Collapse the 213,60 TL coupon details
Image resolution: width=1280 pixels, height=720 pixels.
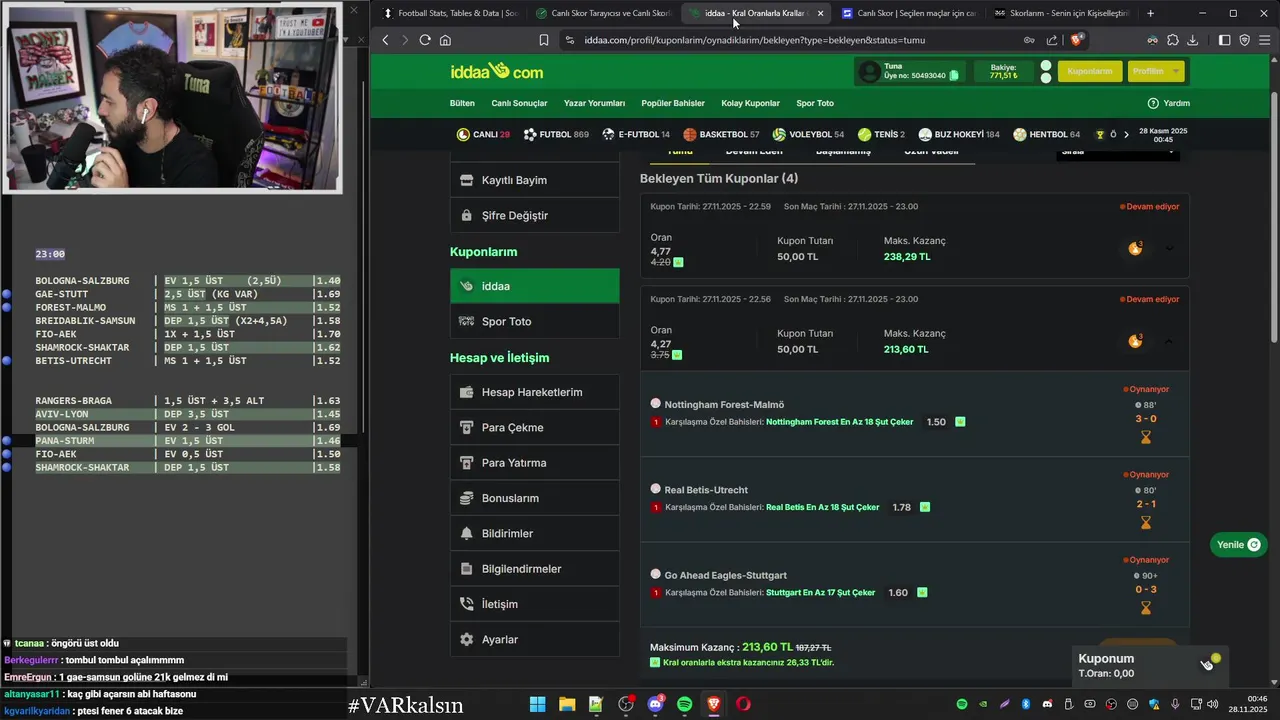(x=1168, y=341)
